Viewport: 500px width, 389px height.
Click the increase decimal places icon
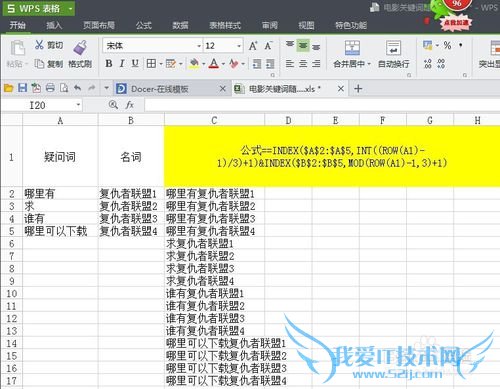tap(428, 63)
